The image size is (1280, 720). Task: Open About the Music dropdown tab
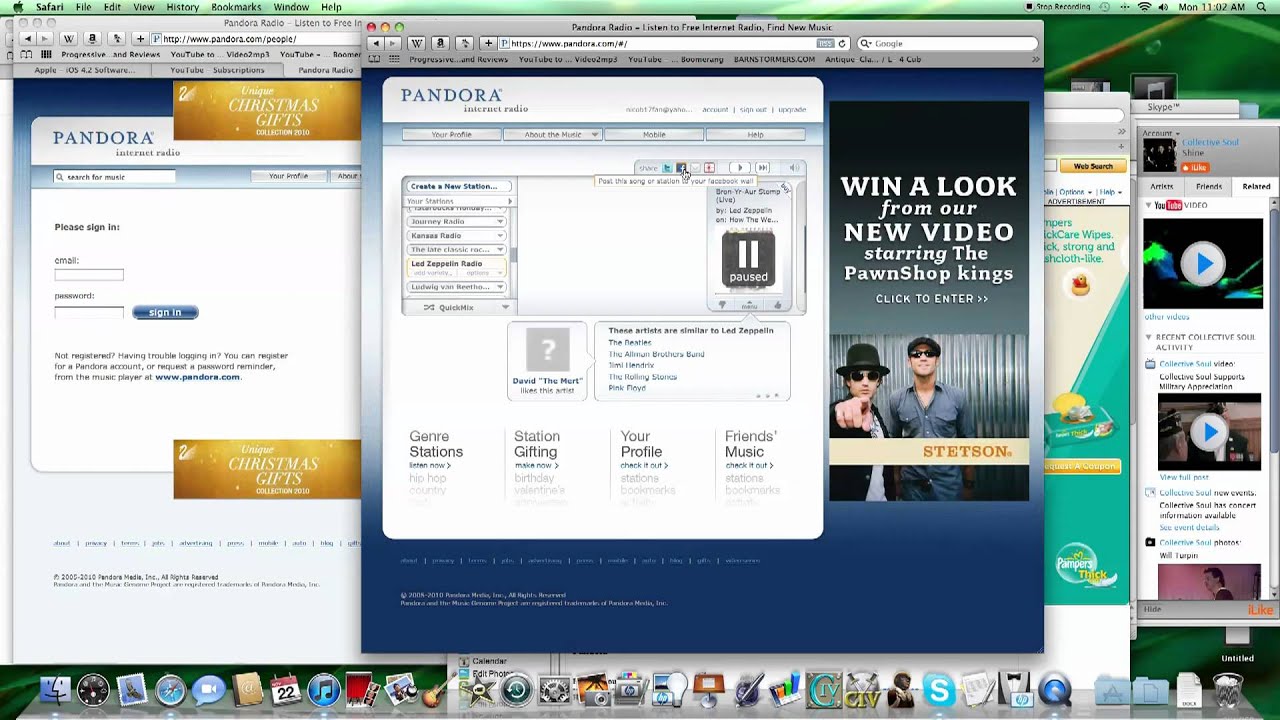(x=553, y=134)
